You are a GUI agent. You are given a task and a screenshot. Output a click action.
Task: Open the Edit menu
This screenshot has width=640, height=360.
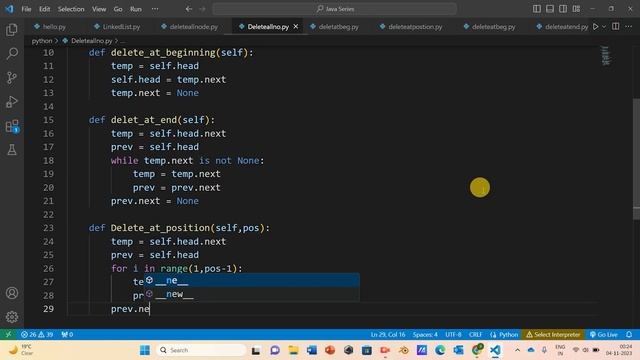[x=44, y=9]
